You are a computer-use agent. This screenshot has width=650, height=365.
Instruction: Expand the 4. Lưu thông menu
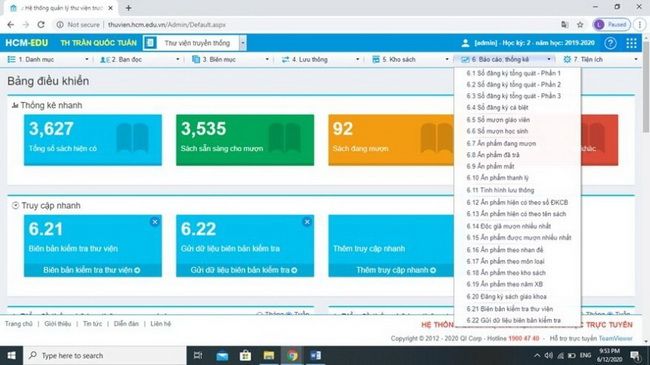tap(320, 59)
